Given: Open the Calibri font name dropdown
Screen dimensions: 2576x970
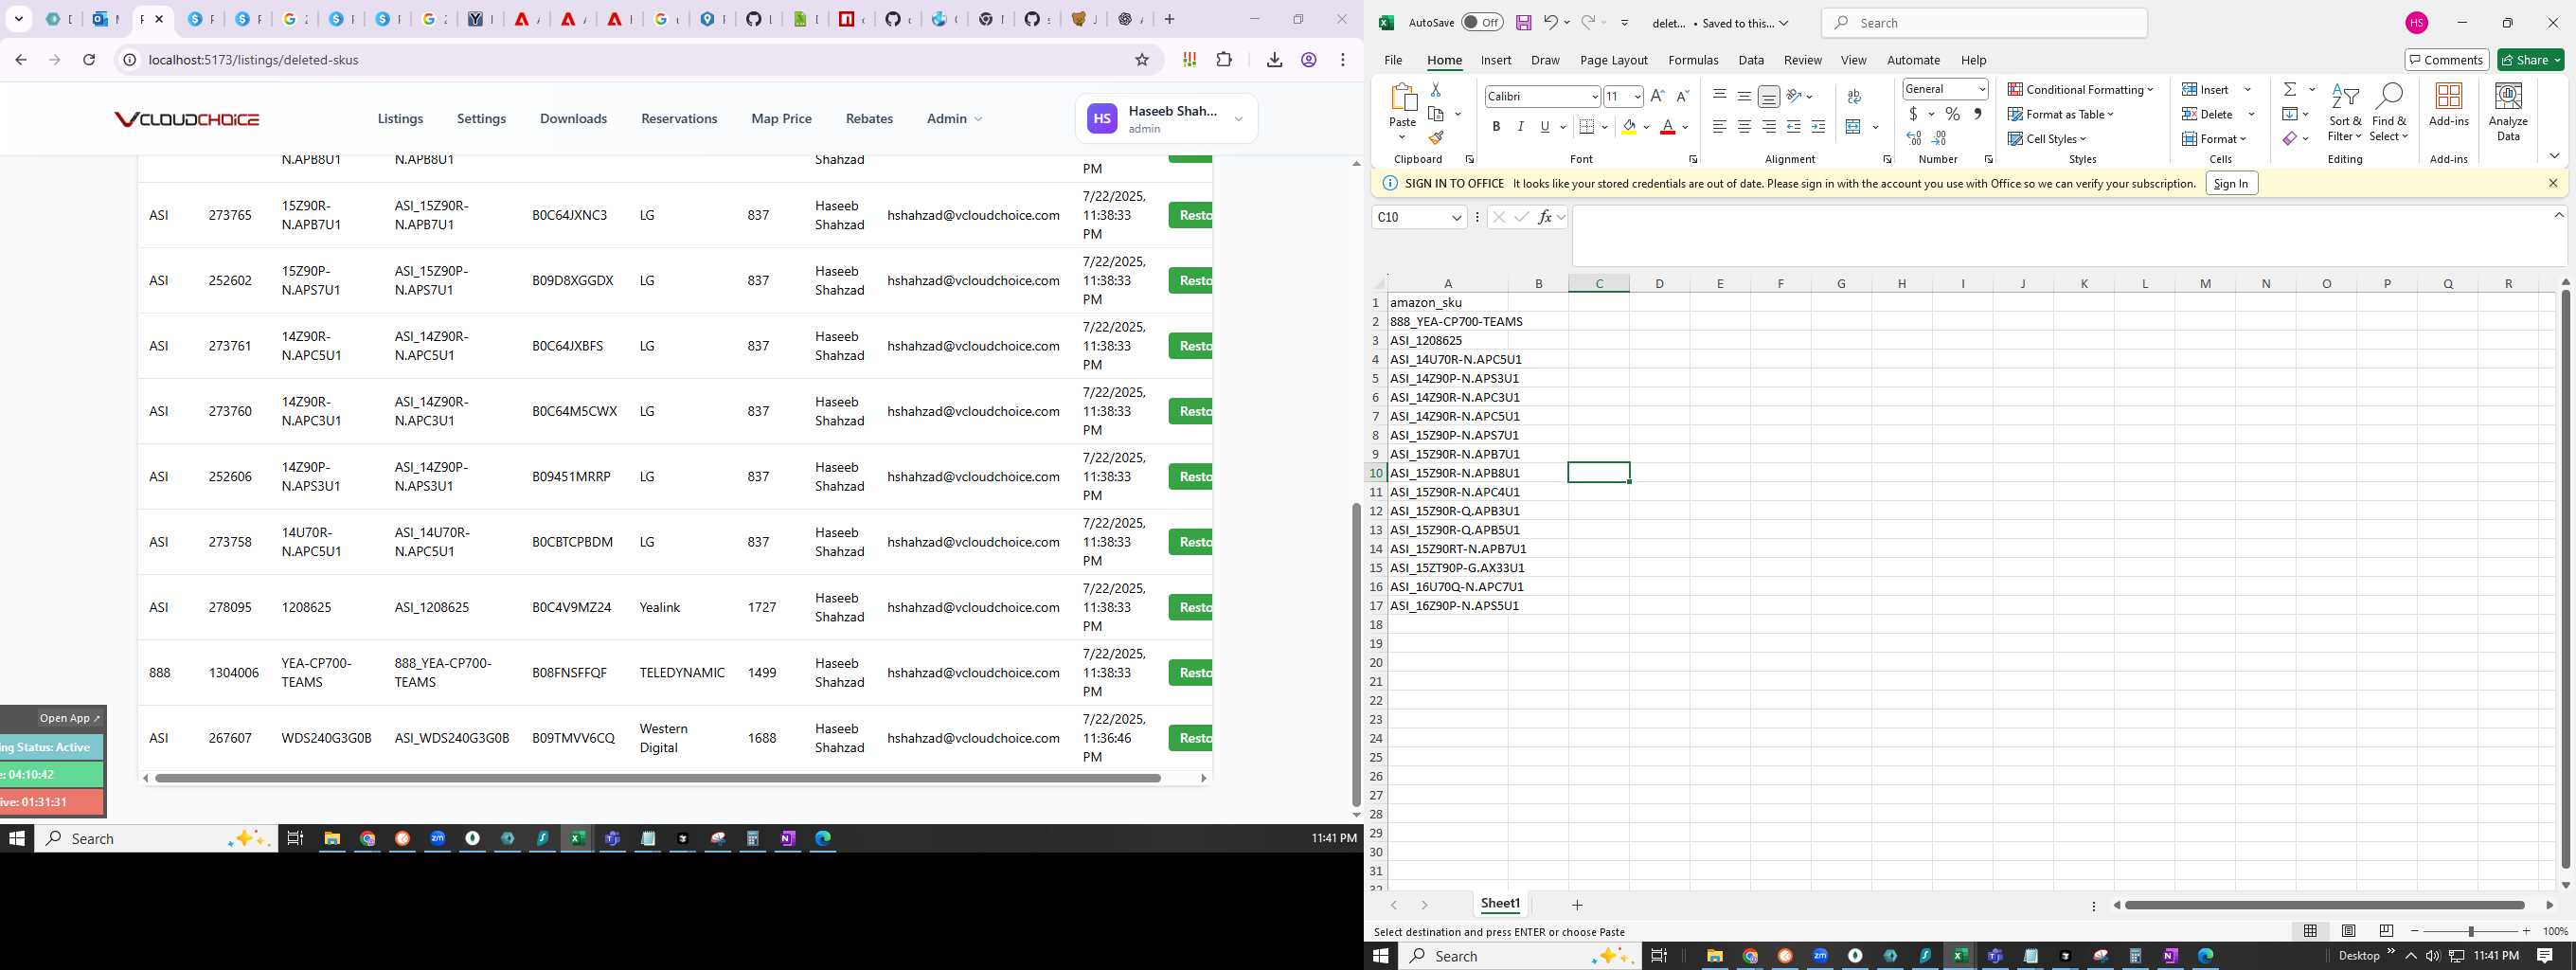Looking at the screenshot, I should (x=1595, y=97).
